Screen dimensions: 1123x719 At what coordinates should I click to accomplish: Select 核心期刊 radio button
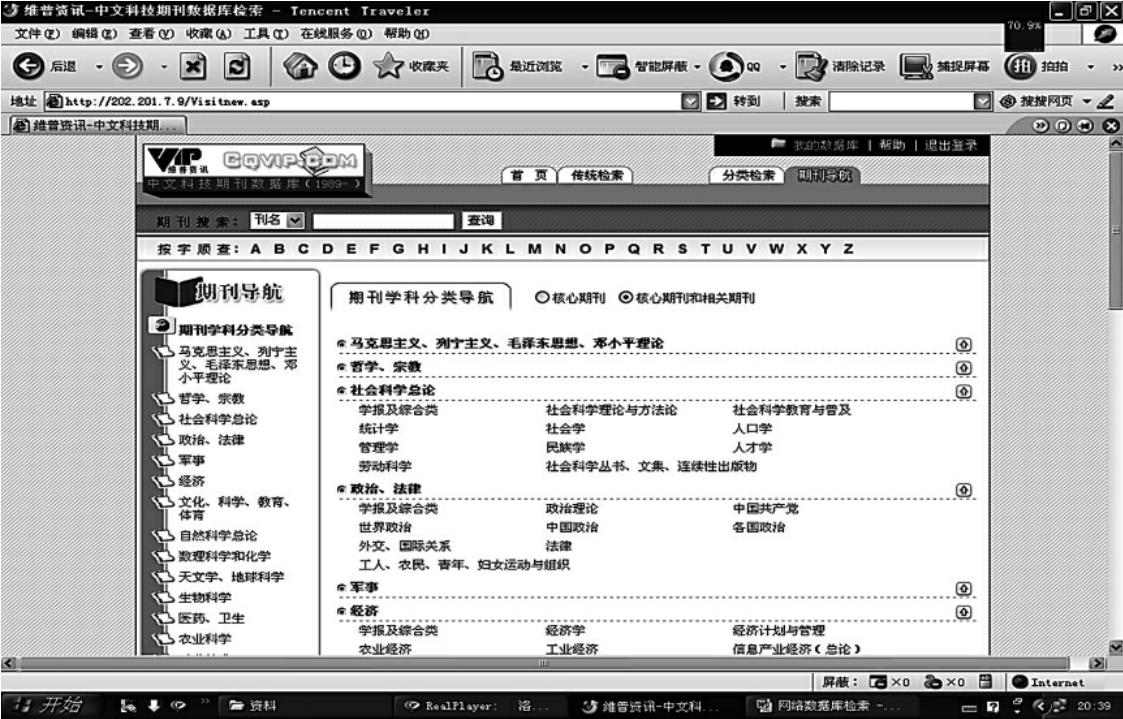click(x=542, y=297)
